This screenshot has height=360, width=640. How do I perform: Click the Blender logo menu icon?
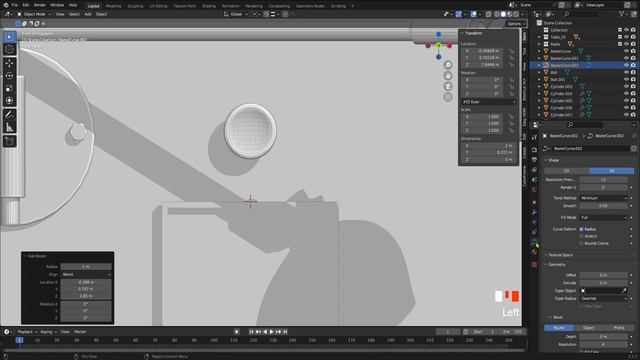coord(6,5)
